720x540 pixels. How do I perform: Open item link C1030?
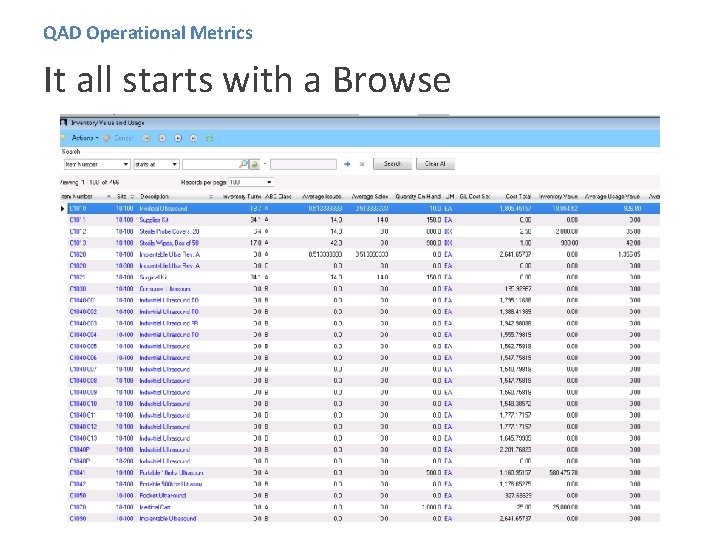point(78,289)
